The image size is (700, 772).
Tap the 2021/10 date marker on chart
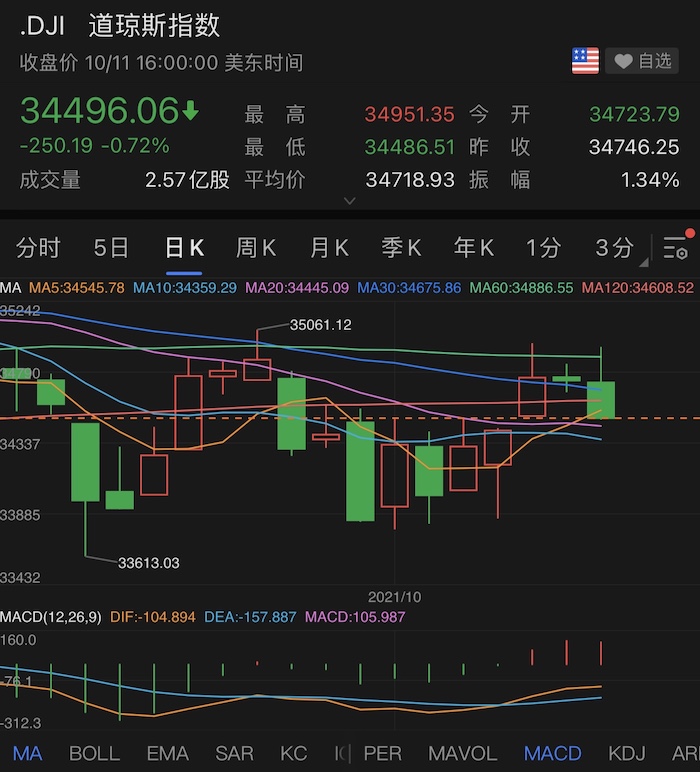[x=394, y=597]
